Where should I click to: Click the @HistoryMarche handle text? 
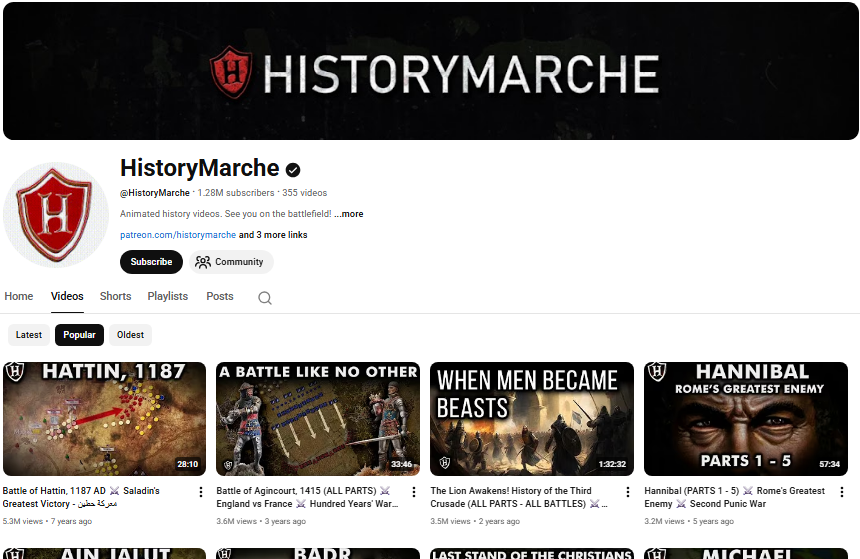(155, 193)
